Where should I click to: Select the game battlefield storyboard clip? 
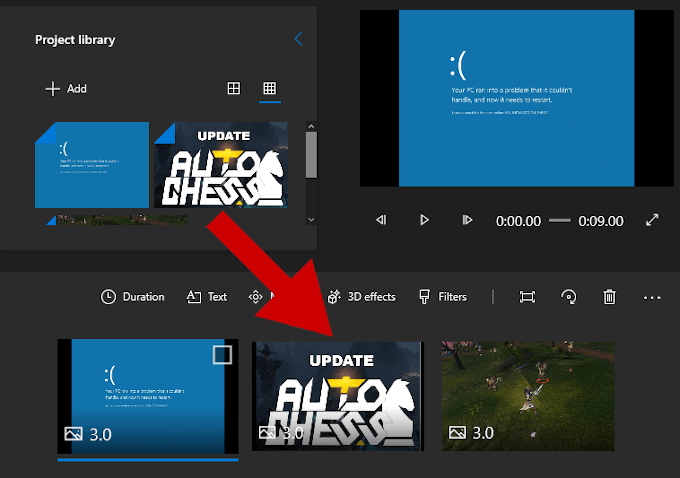tap(528, 396)
